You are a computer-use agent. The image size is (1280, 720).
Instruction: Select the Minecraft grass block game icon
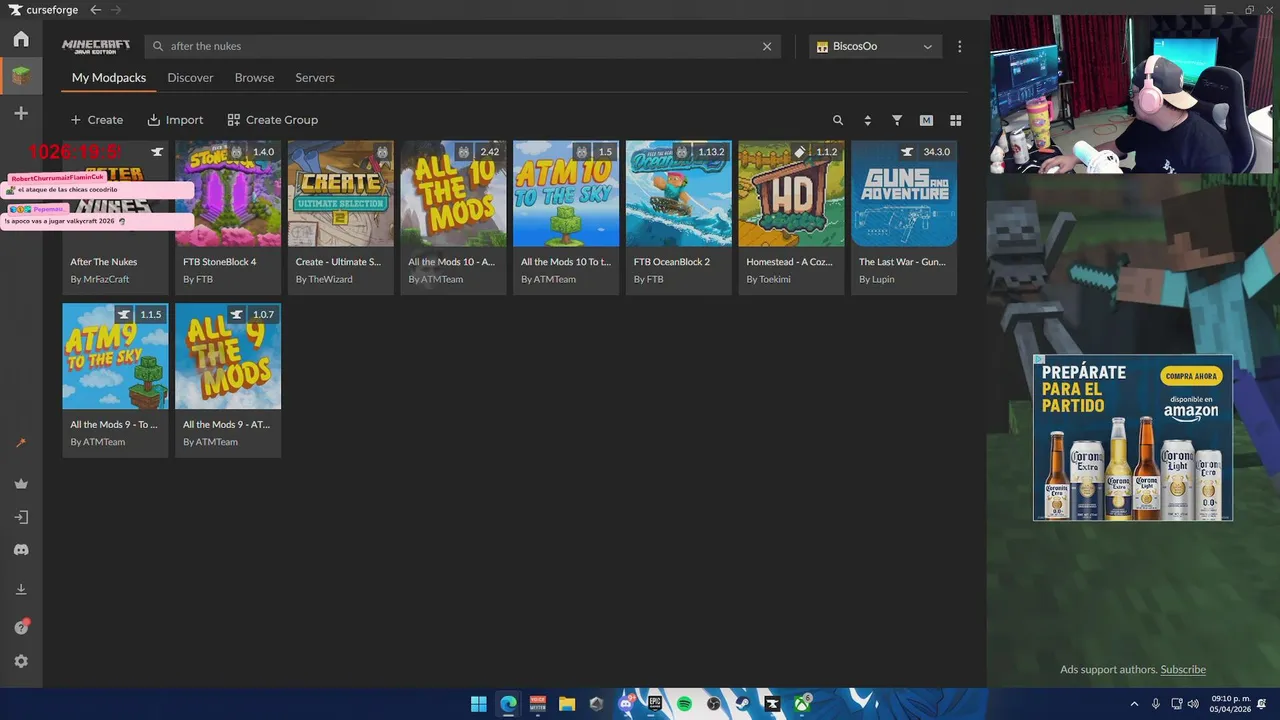21,75
